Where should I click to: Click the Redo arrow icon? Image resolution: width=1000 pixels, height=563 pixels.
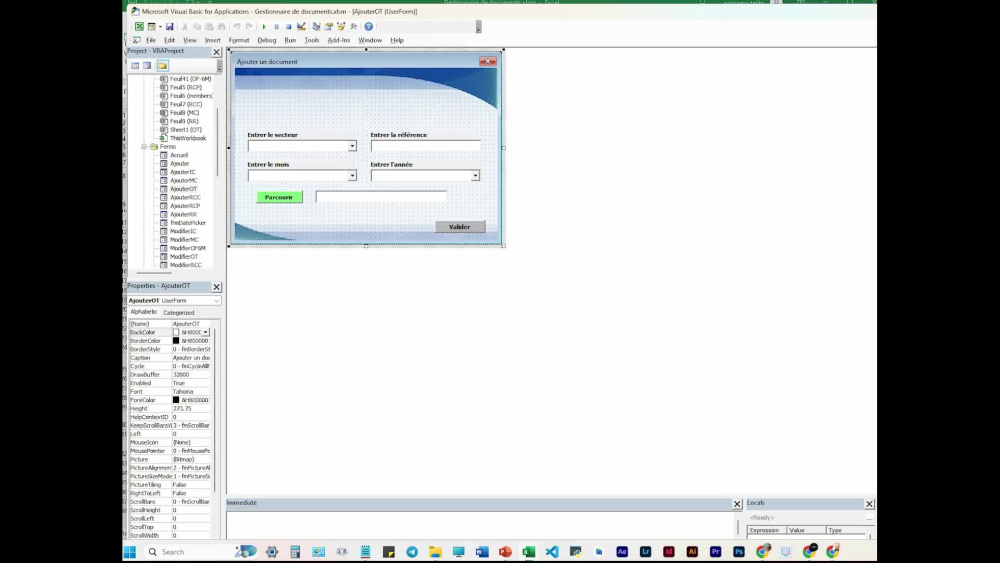249,26
